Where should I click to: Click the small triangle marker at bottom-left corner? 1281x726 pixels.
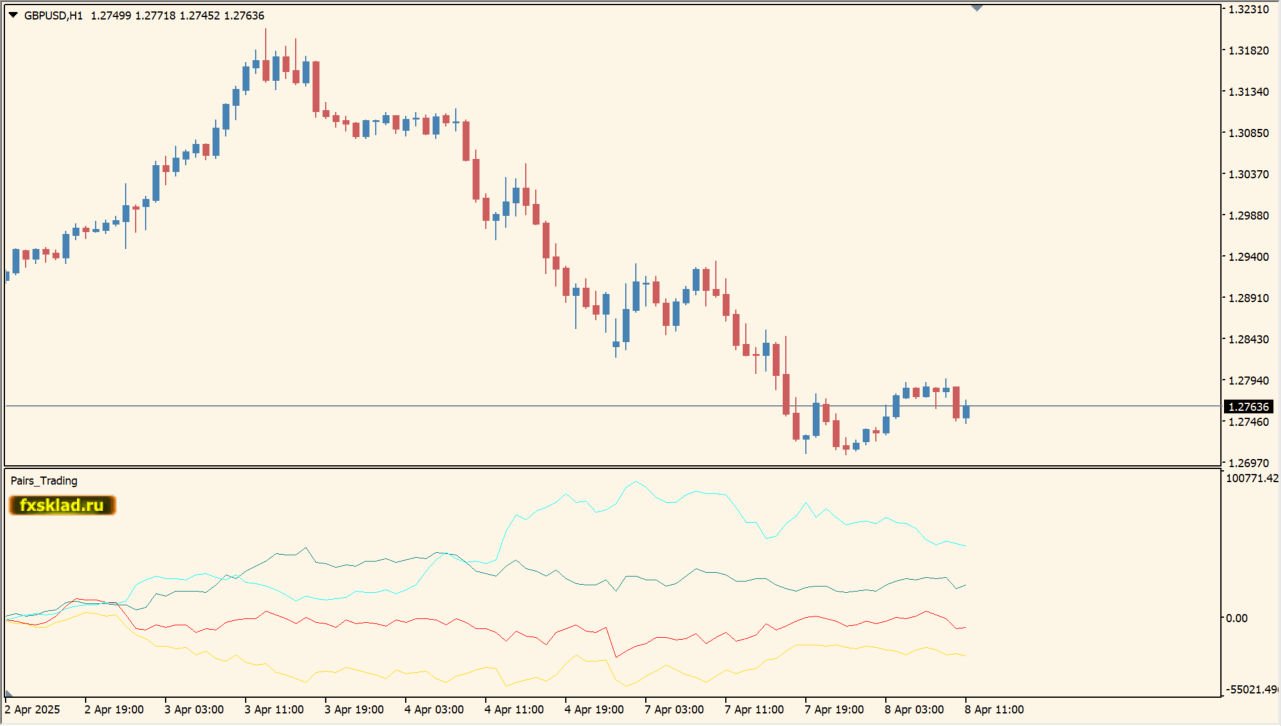tap(9, 693)
